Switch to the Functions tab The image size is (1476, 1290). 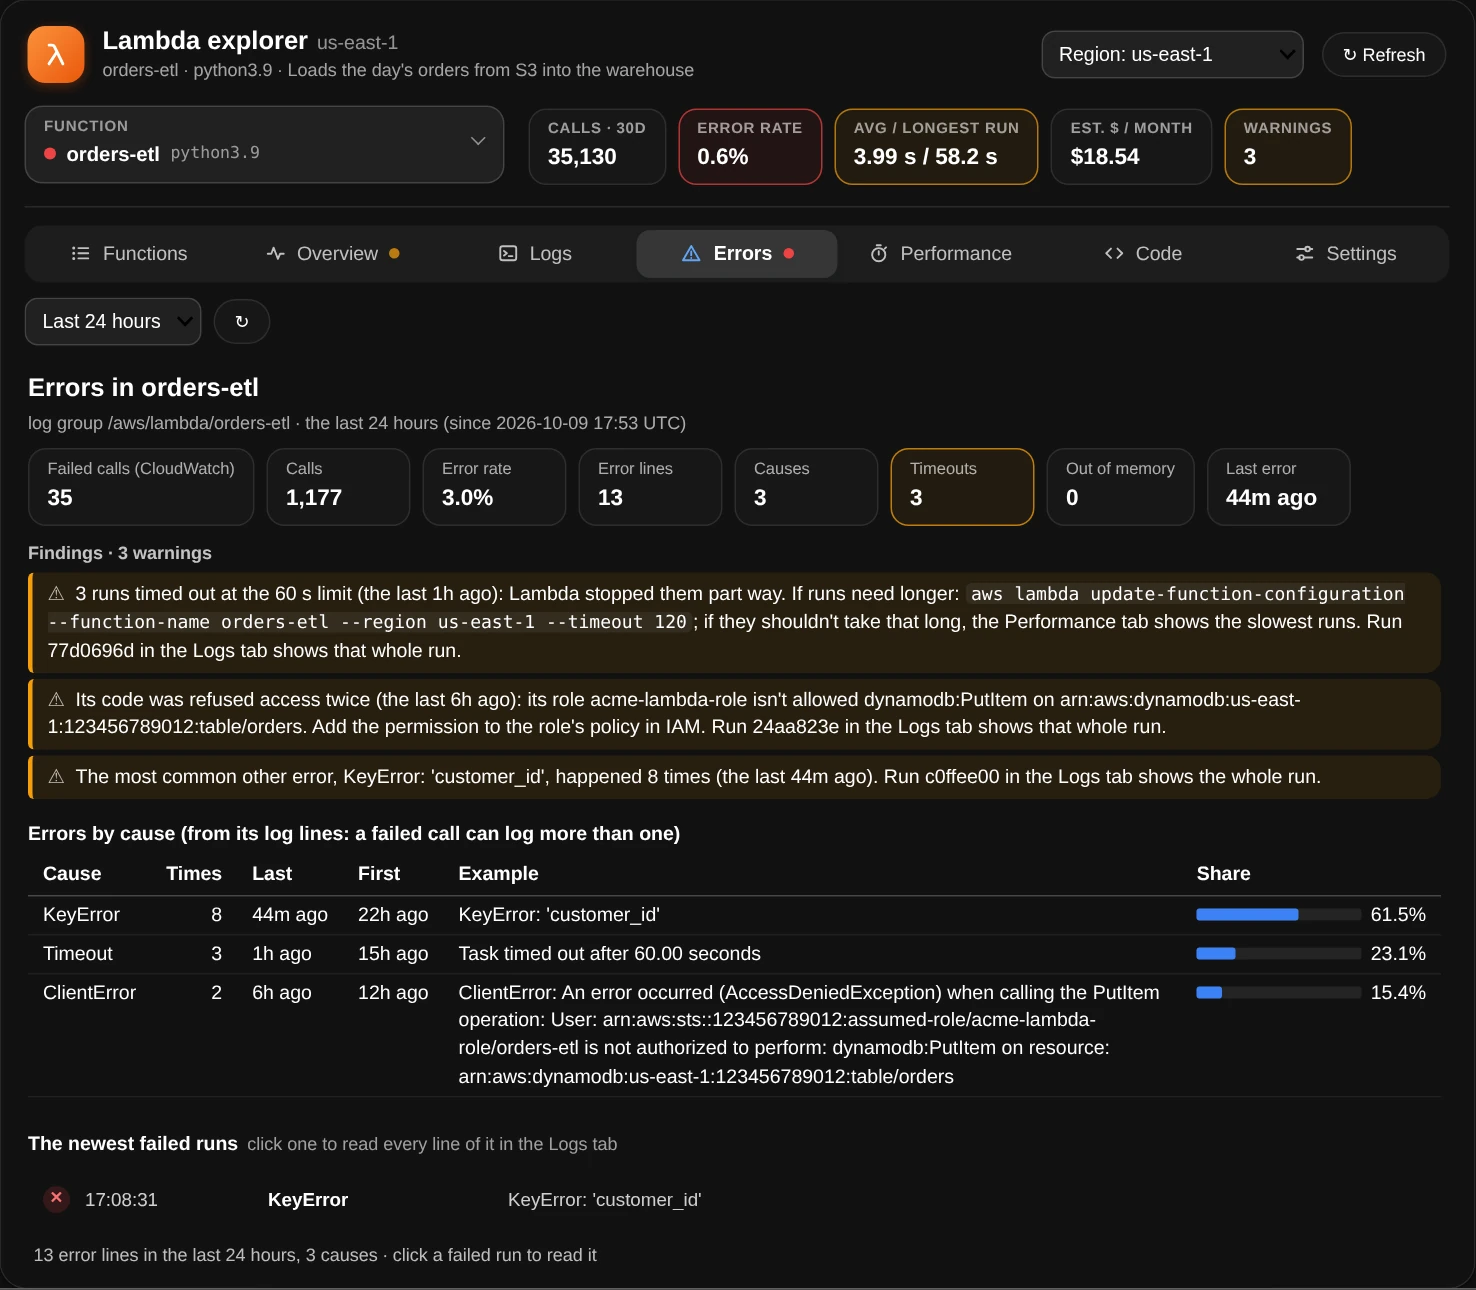coord(129,254)
